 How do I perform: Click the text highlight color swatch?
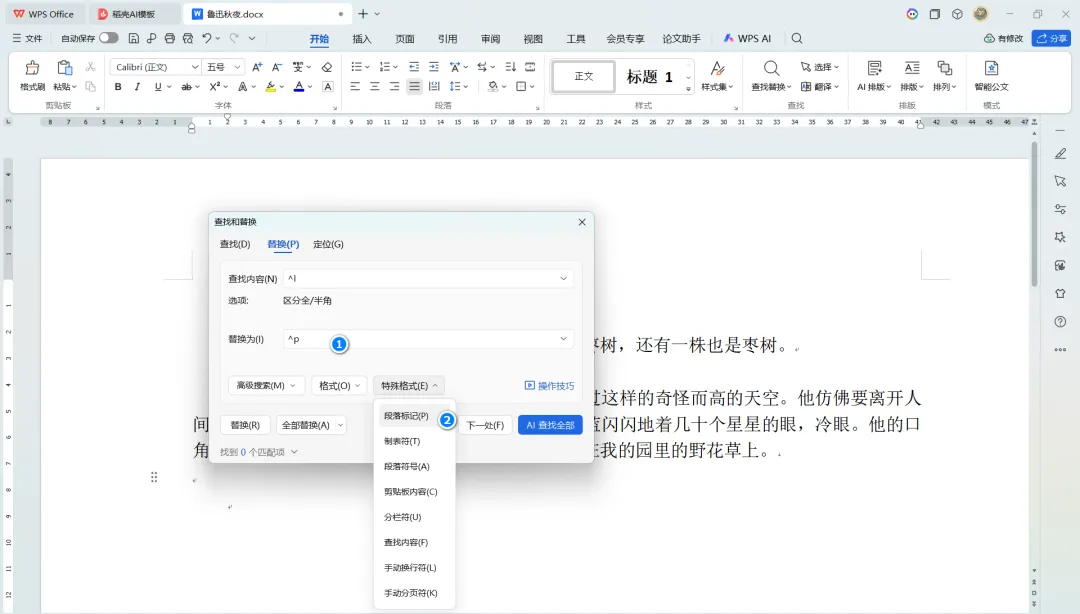point(270,87)
